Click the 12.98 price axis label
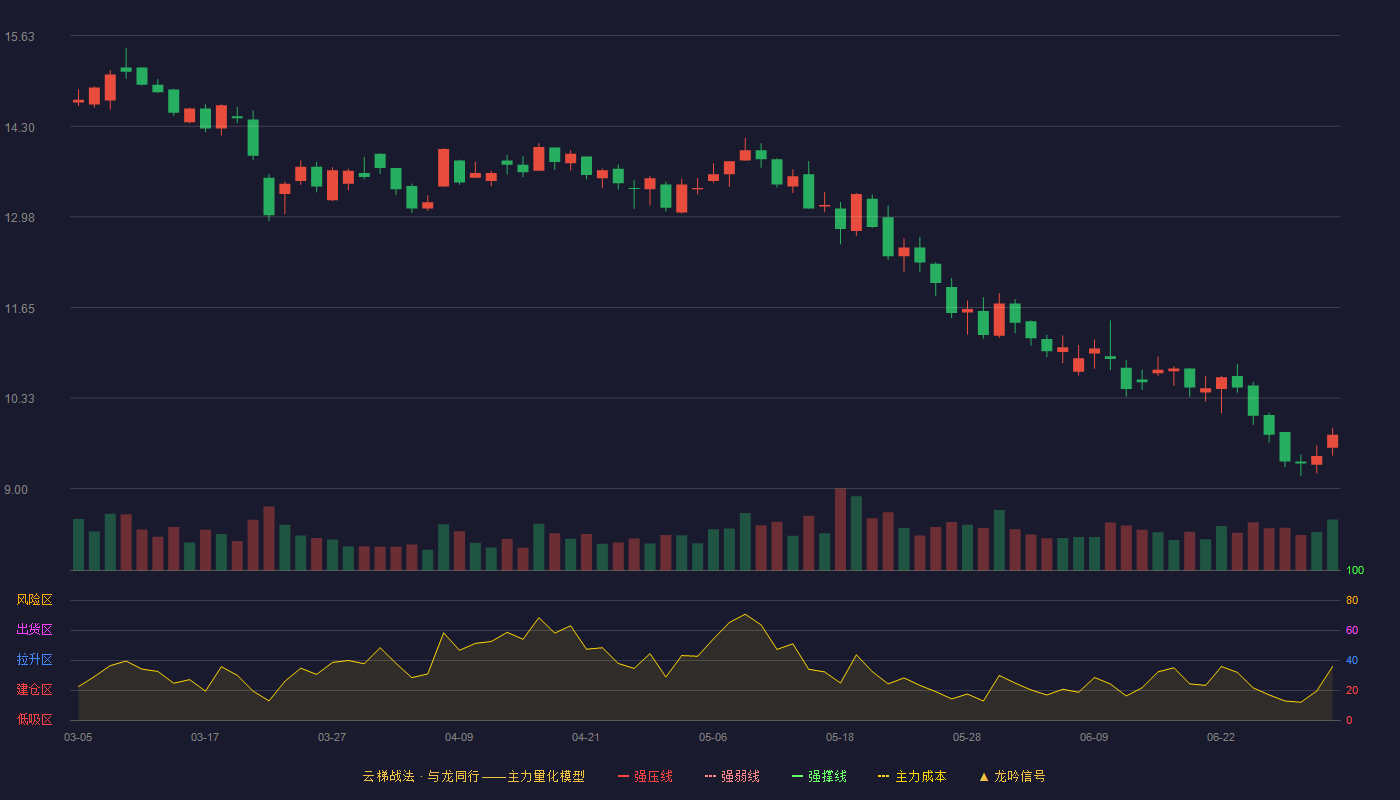The image size is (1400, 800). 19,218
